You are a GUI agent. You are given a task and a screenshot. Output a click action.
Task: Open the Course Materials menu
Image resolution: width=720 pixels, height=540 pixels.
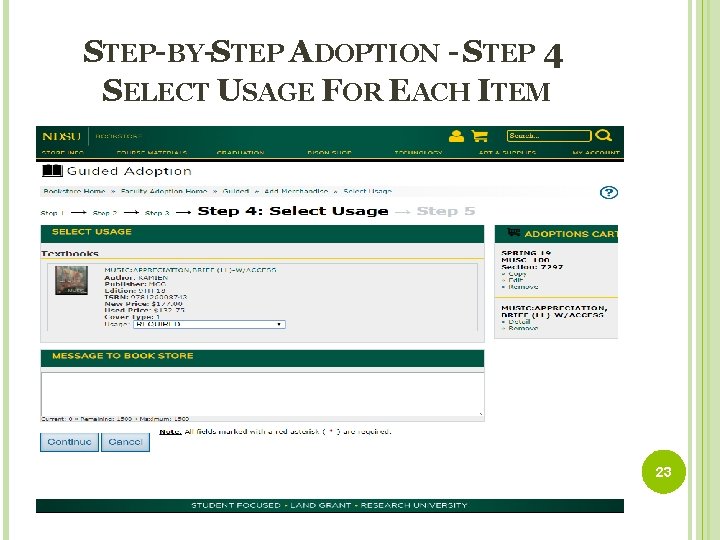tap(152, 152)
